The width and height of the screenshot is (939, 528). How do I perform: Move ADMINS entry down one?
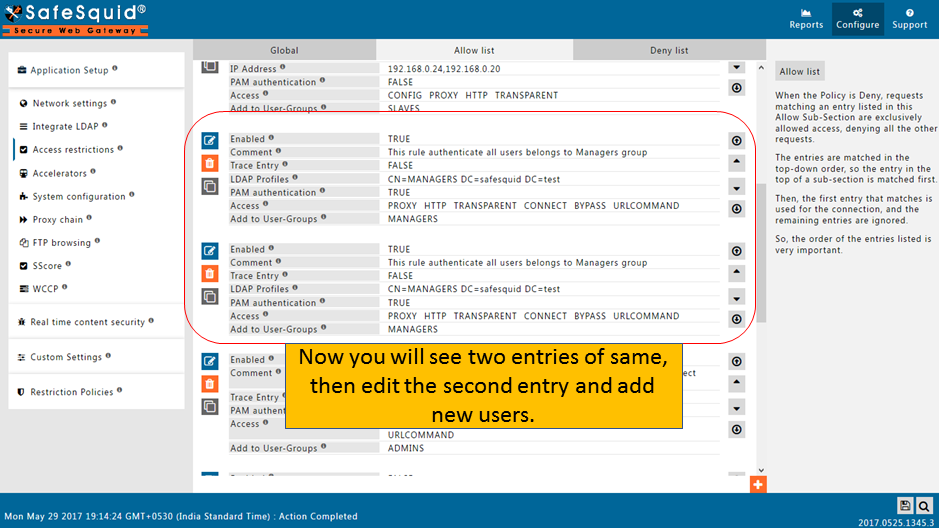click(737, 408)
